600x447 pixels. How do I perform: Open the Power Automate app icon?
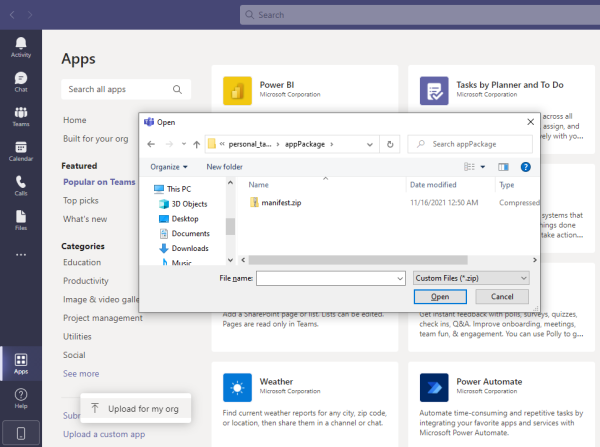434,387
